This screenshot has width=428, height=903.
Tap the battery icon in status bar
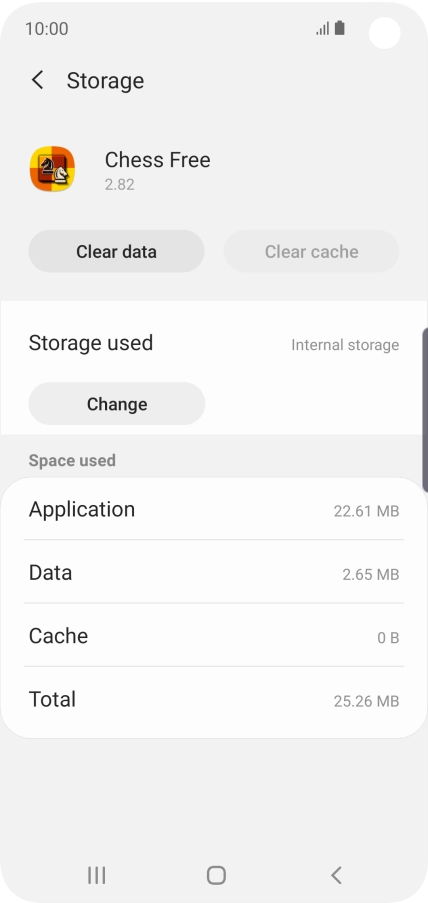[340, 28]
